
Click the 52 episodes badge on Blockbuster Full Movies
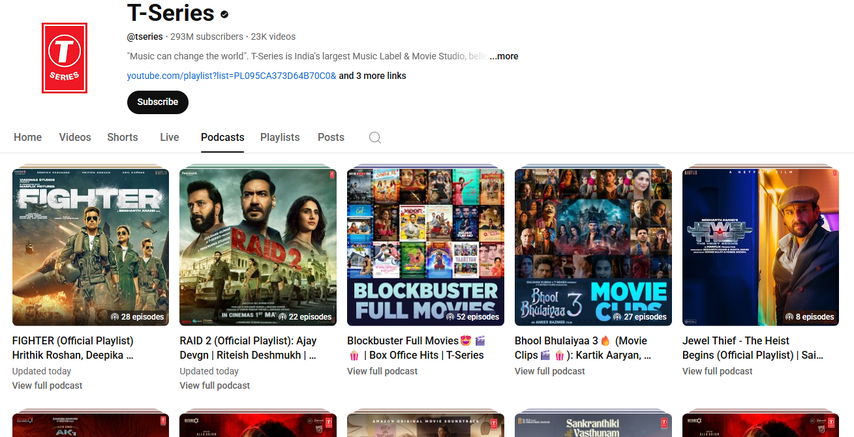point(472,317)
